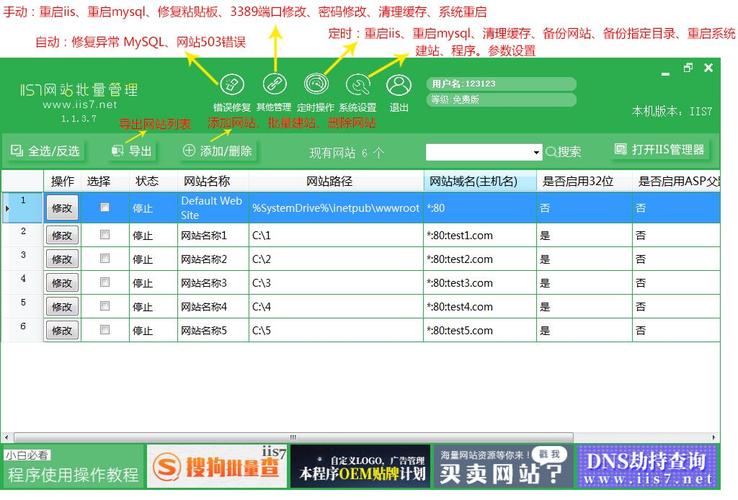Image resolution: width=738 pixels, height=500 pixels.
Task: Click the www.iis7.net logo link
Action: pyautogui.click(x=80, y=105)
